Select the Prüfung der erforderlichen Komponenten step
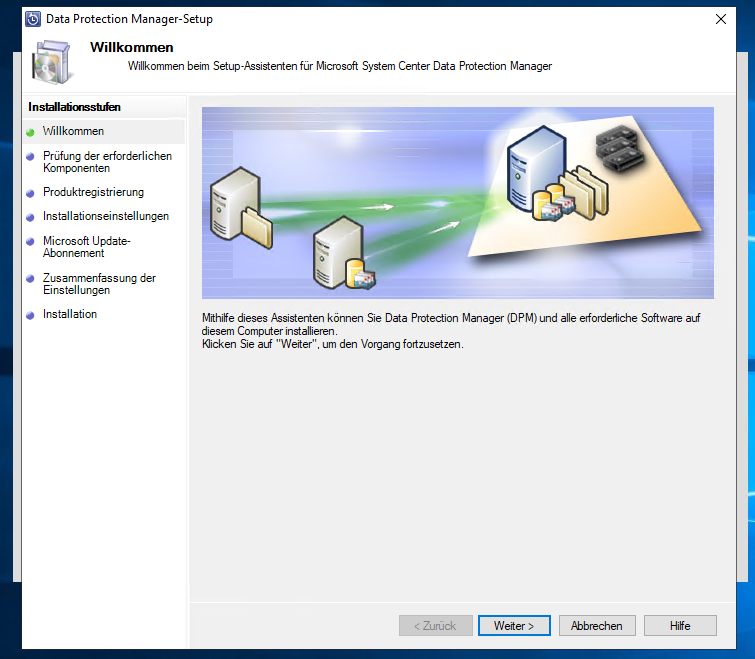Screen dimensions: 755x659 point(107,162)
